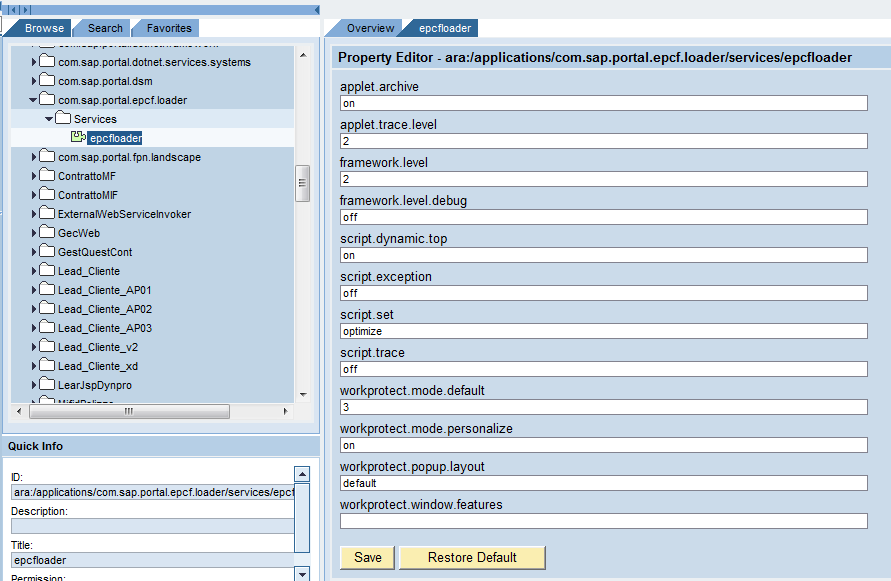Select the GecWeb tree label

click(79, 233)
